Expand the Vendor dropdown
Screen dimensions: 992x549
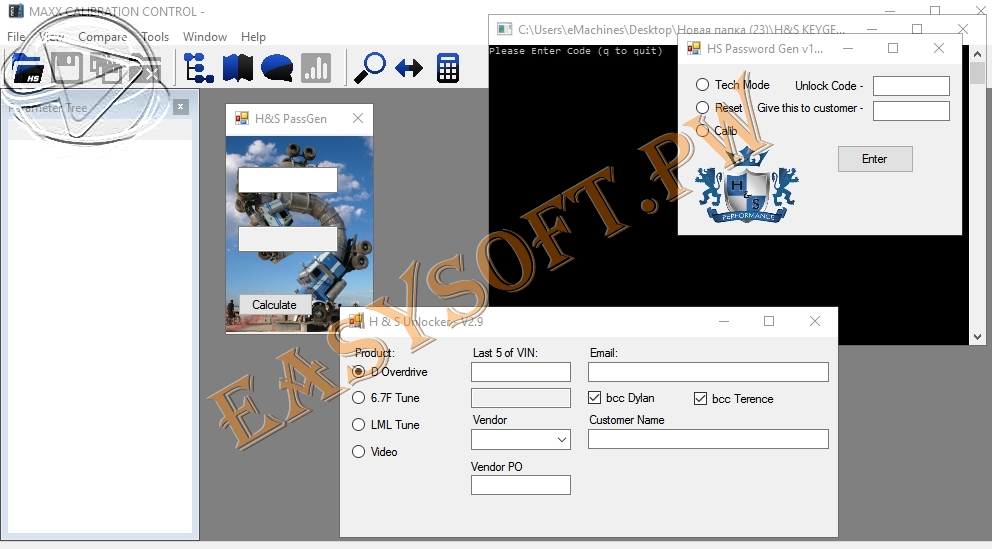(x=562, y=440)
